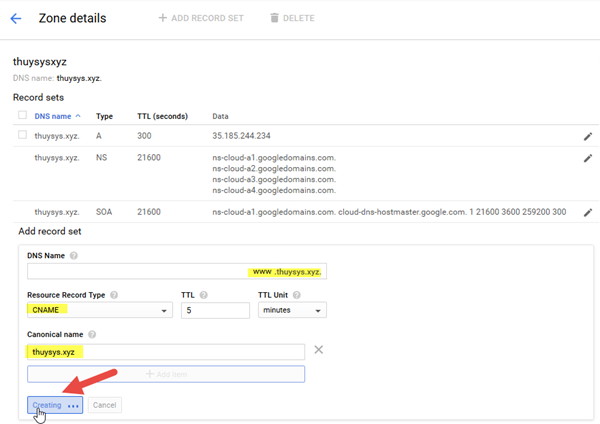Open the TTL help question mark icon

click(x=204, y=295)
